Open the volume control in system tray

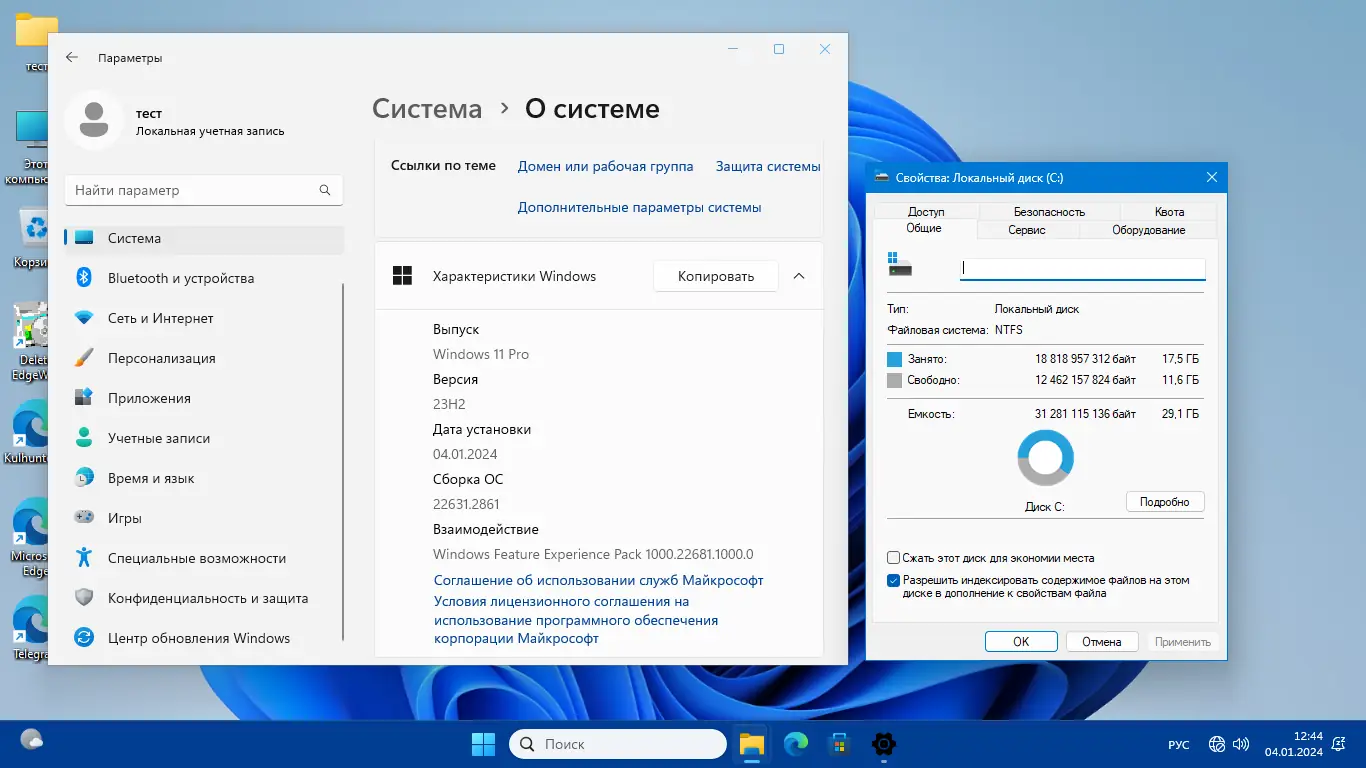click(1241, 744)
